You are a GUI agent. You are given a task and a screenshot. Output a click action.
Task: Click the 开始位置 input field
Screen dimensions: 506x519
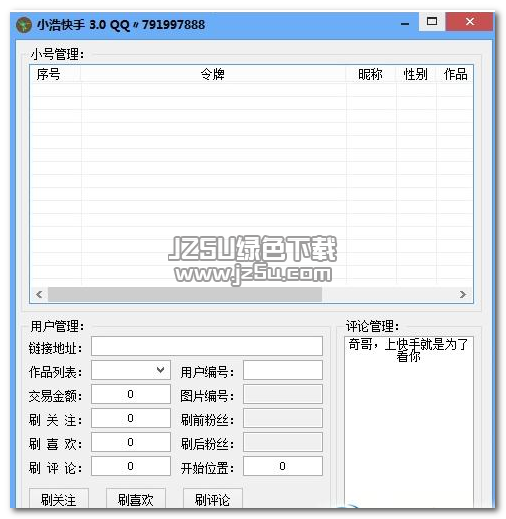[x=283, y=466]
